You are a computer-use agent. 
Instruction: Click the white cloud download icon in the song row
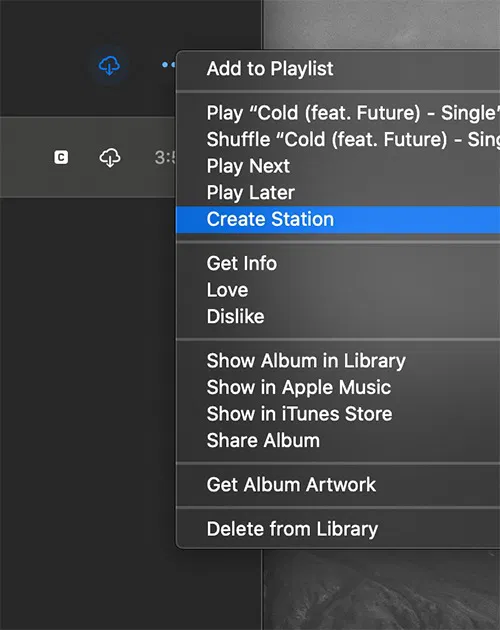110,158
